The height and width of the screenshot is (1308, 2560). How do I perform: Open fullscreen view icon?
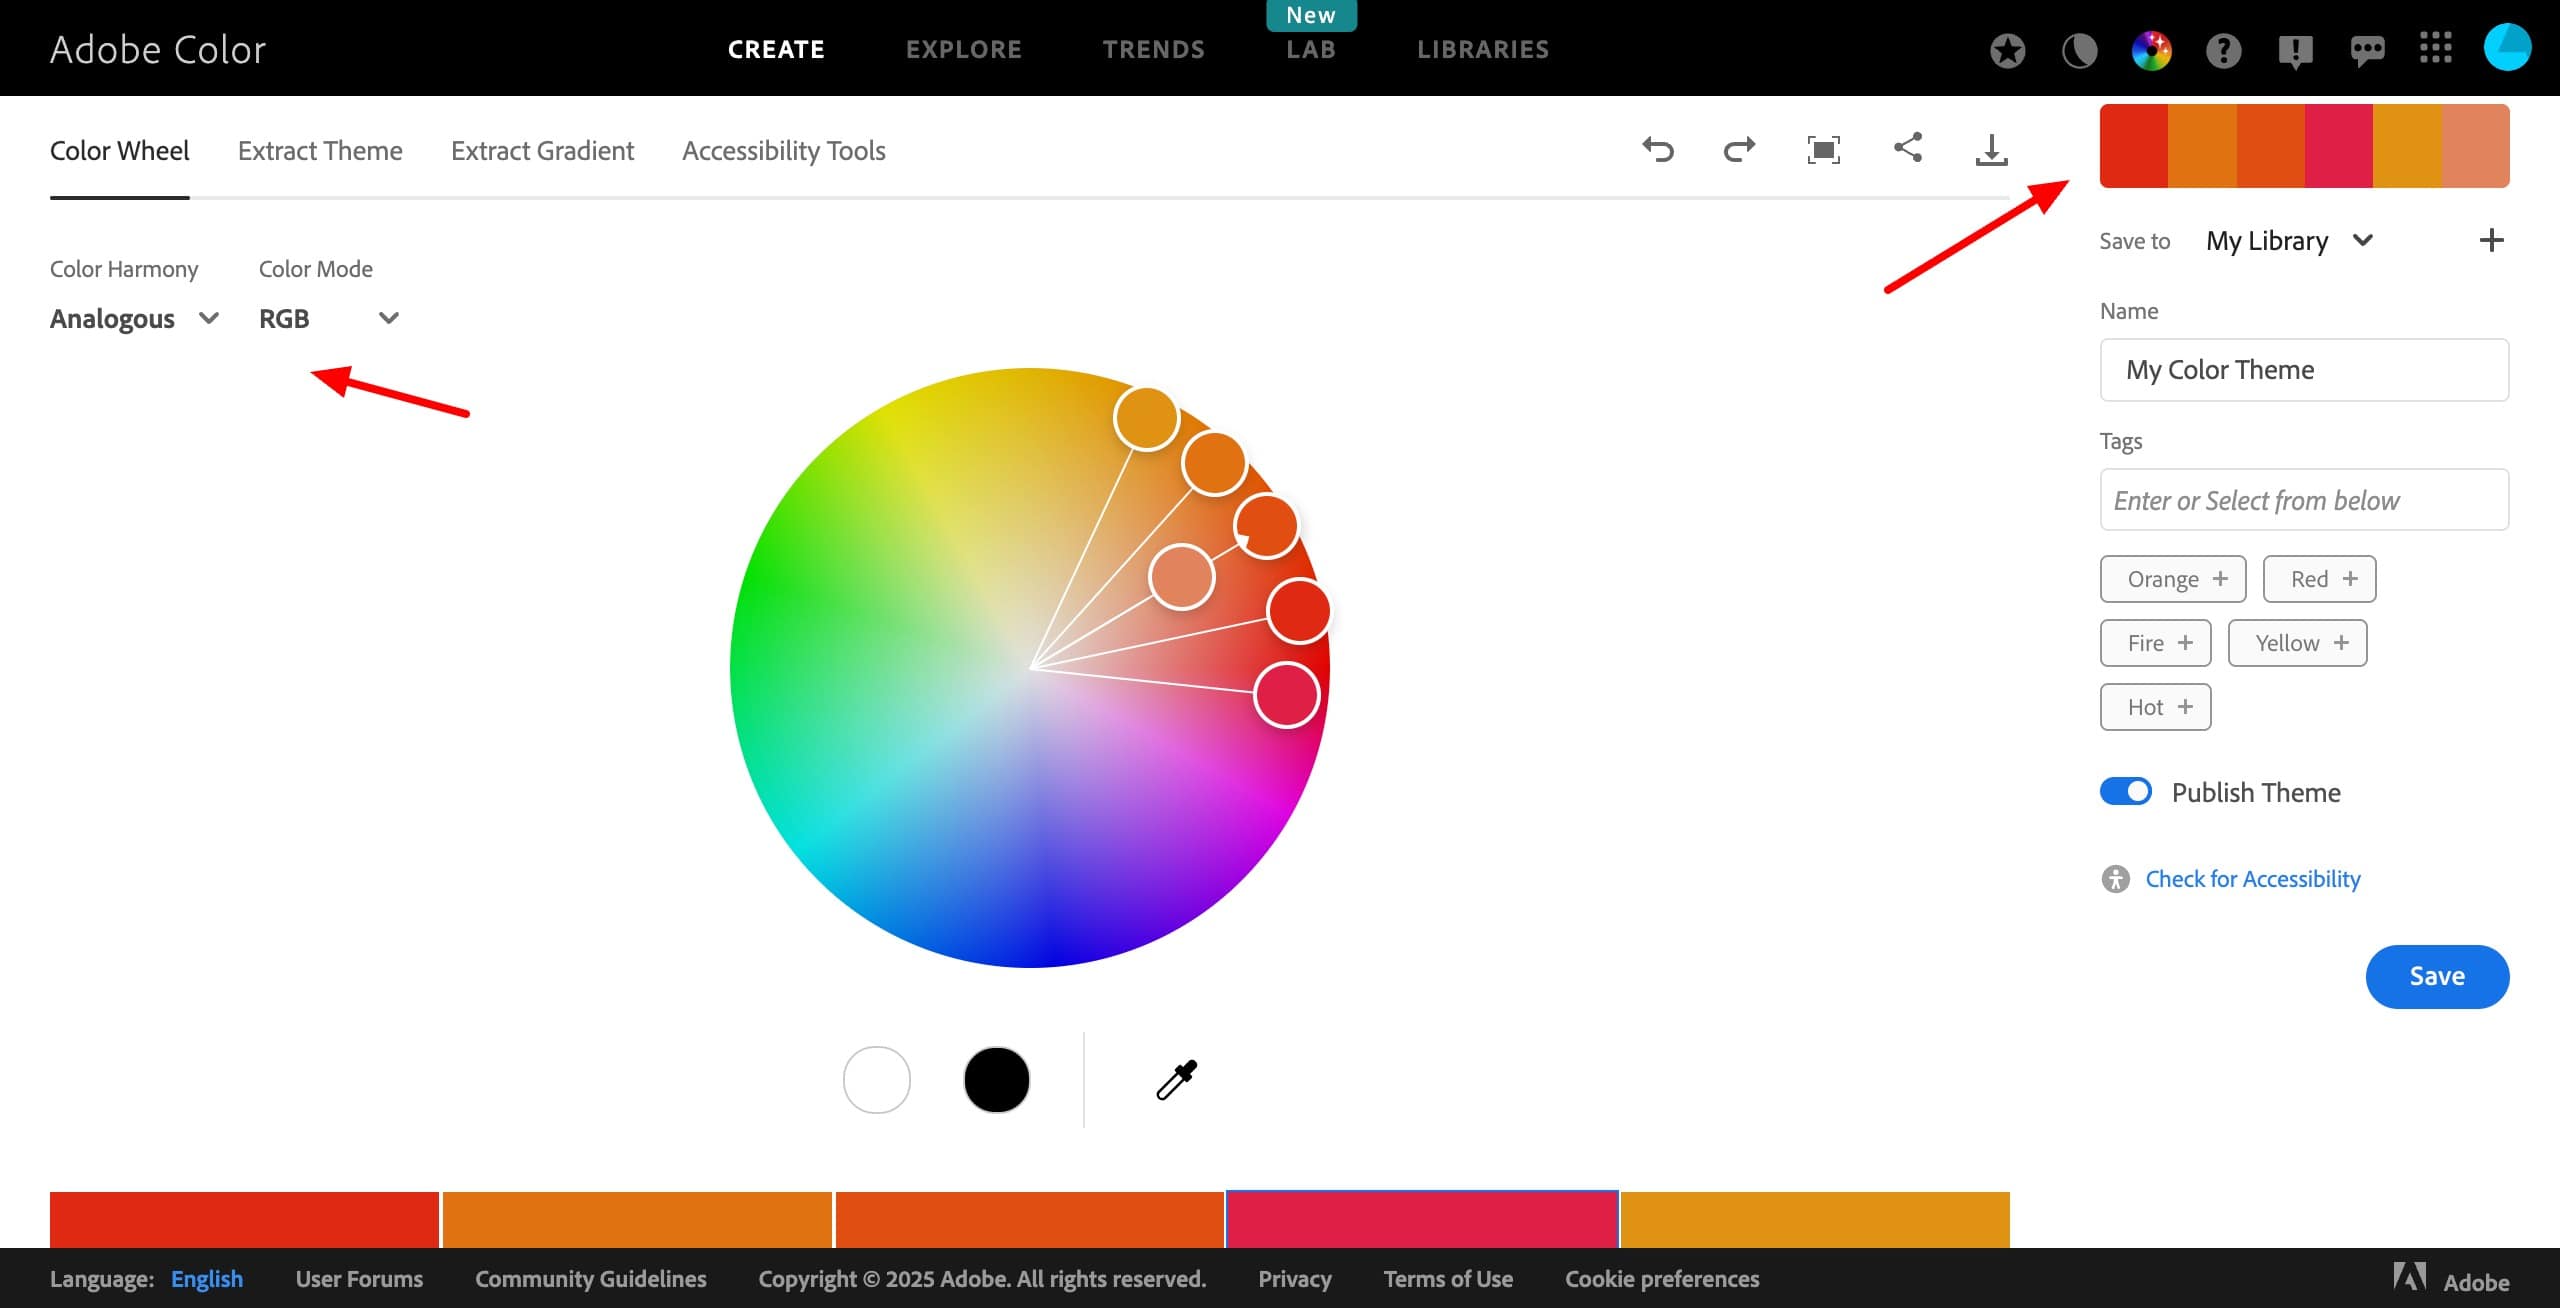click(1823, 150)
